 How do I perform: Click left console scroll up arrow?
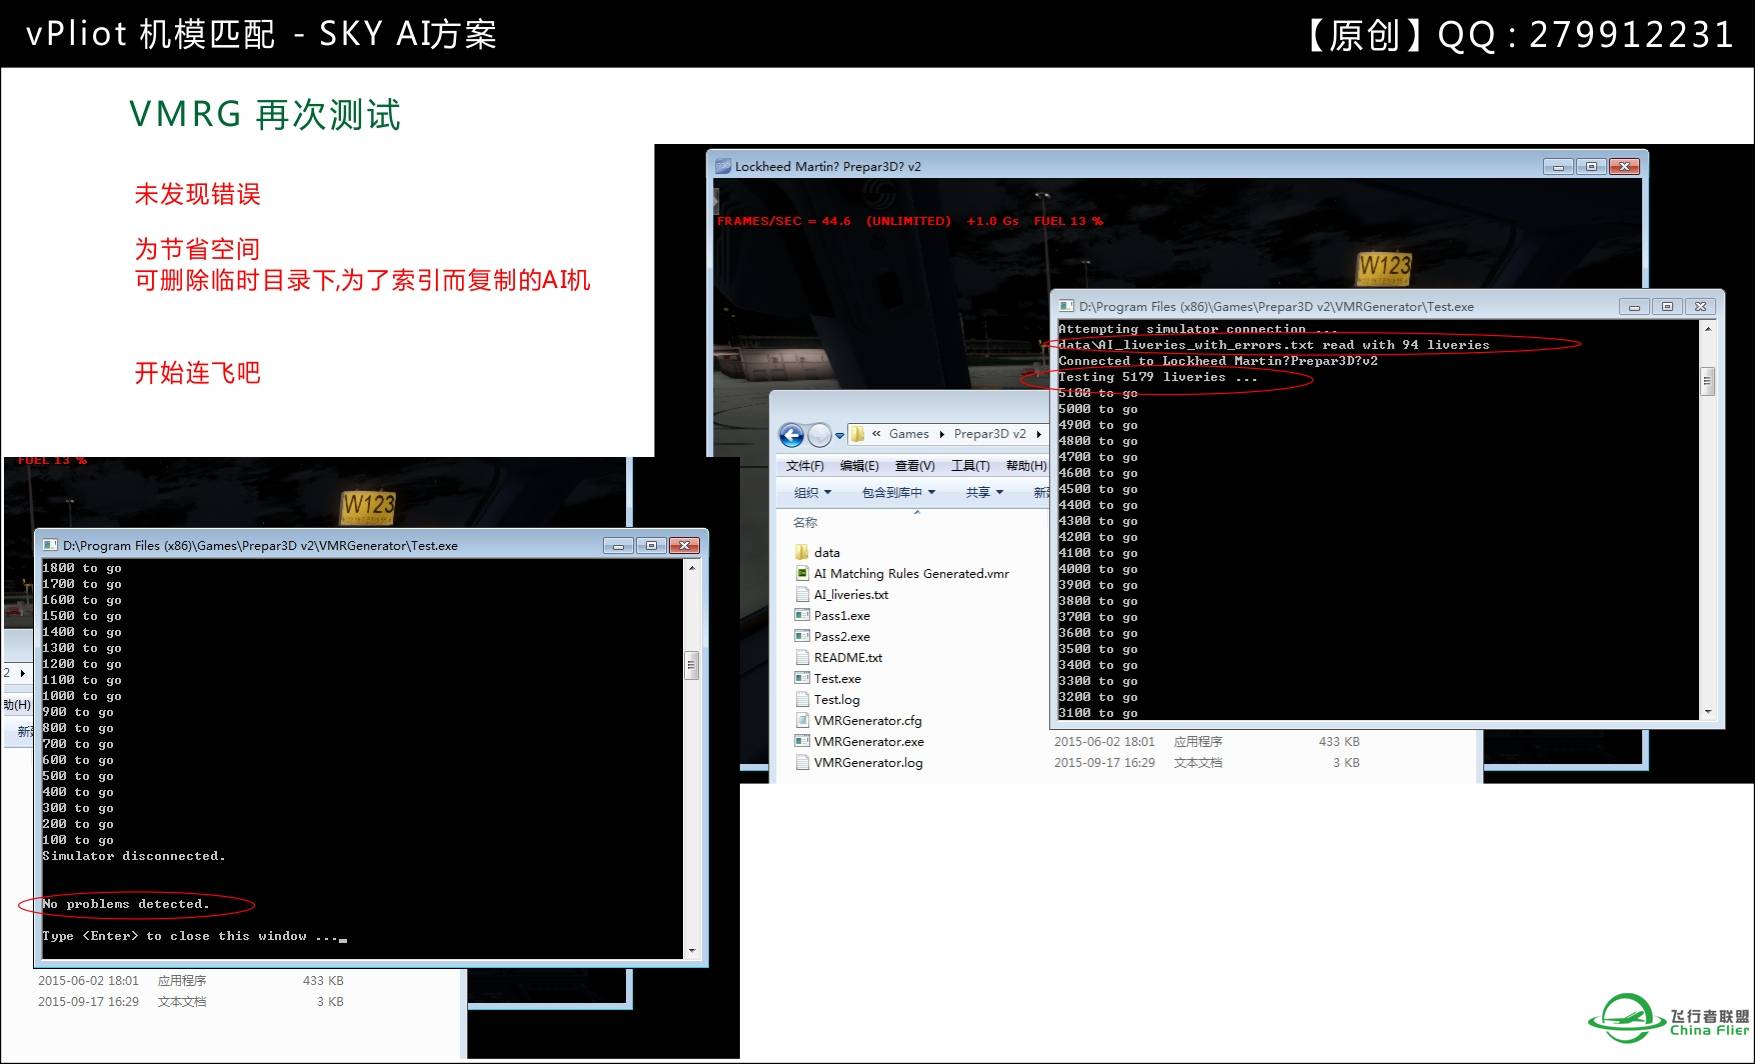coord(691,568)
